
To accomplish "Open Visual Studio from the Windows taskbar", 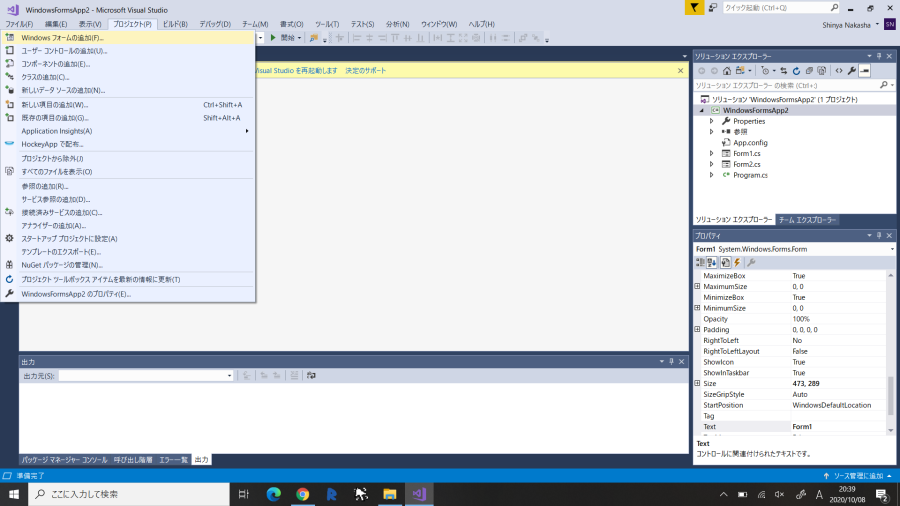I will coord(419,494).
